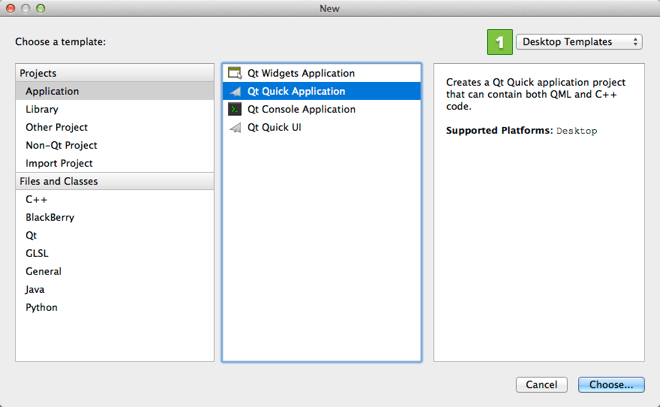Viewport: 660px width, 407px height.
Task: Select Import Project category
Action: point(59,163)
